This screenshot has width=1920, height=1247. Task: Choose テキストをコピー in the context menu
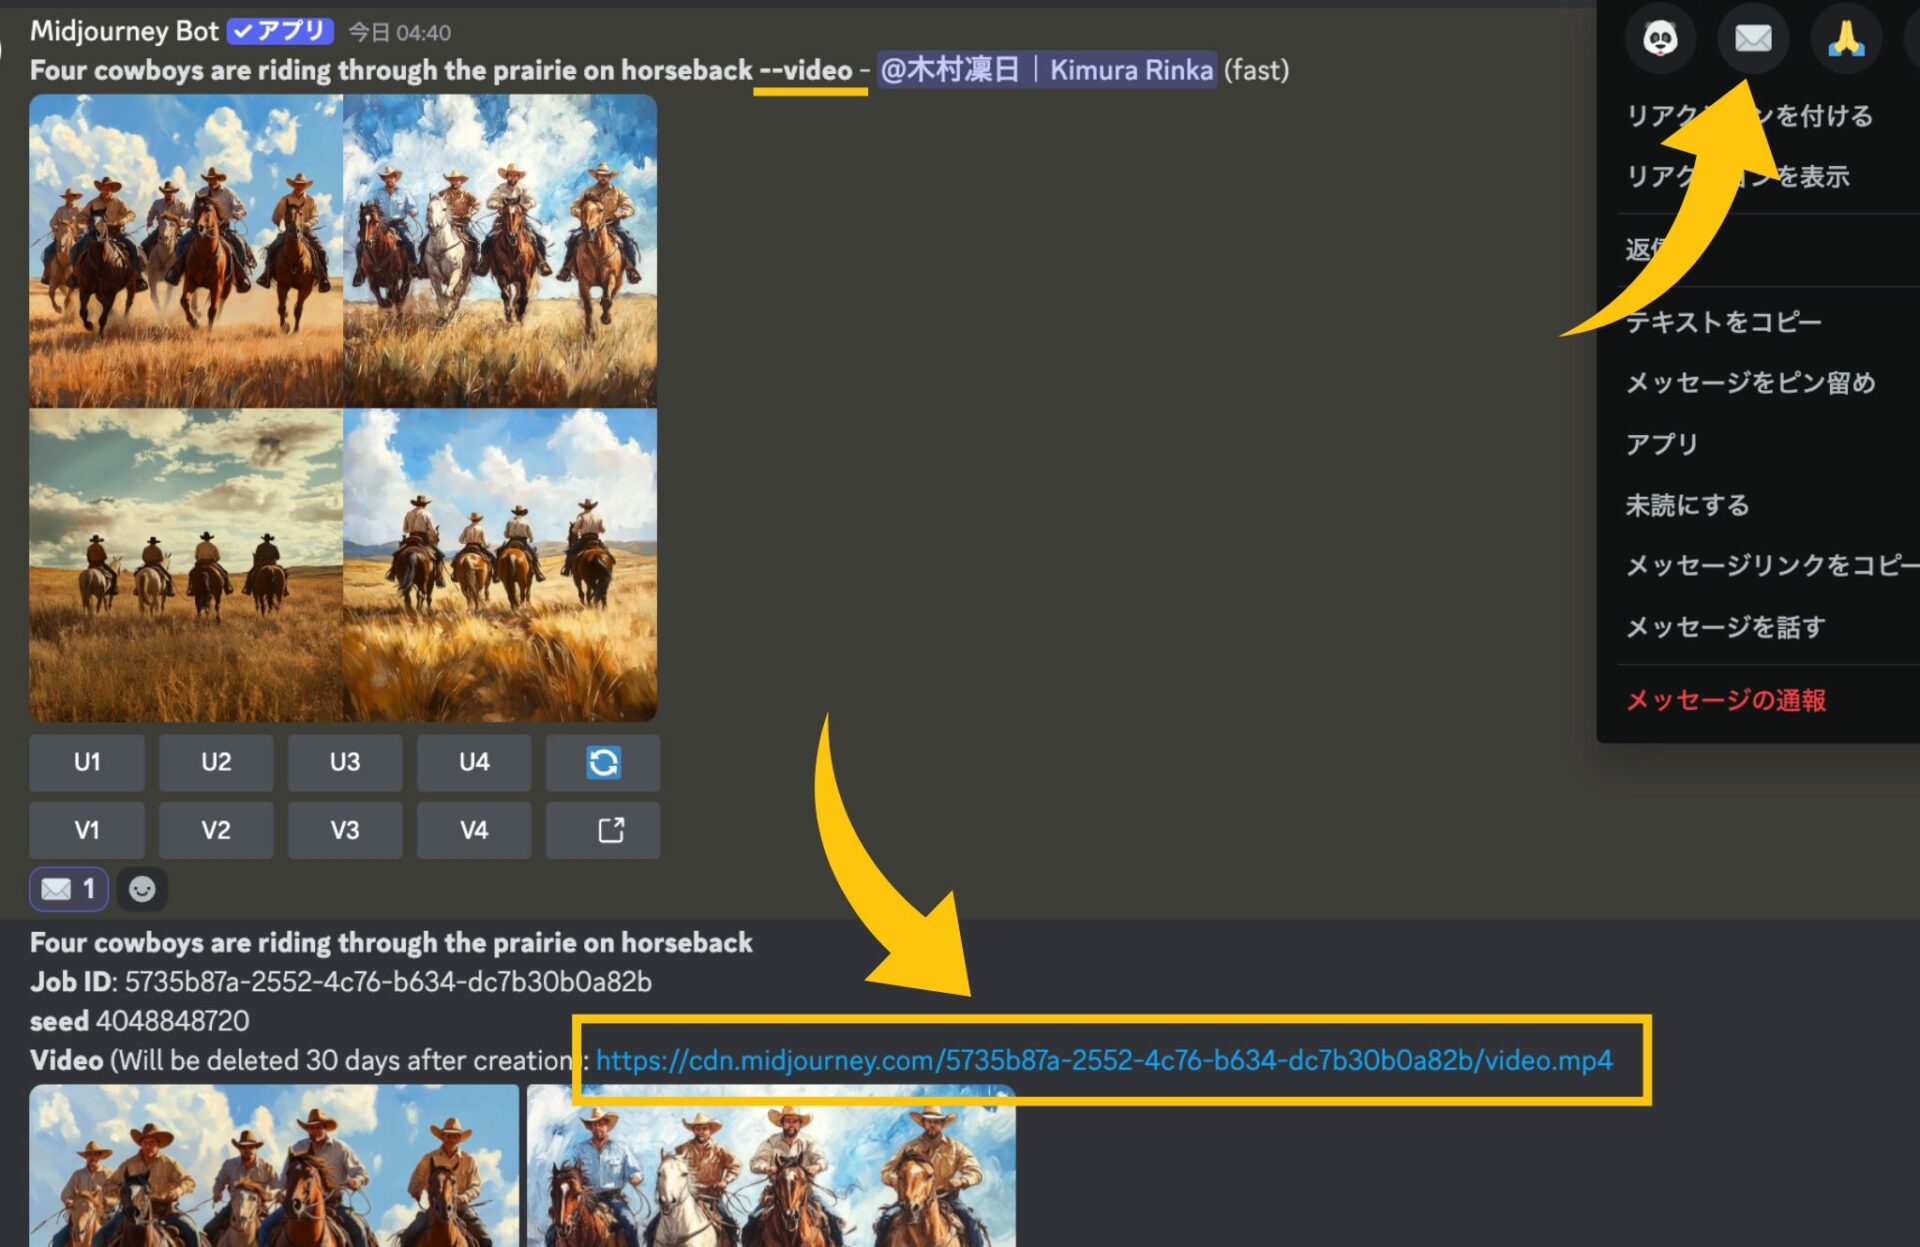1722,322
